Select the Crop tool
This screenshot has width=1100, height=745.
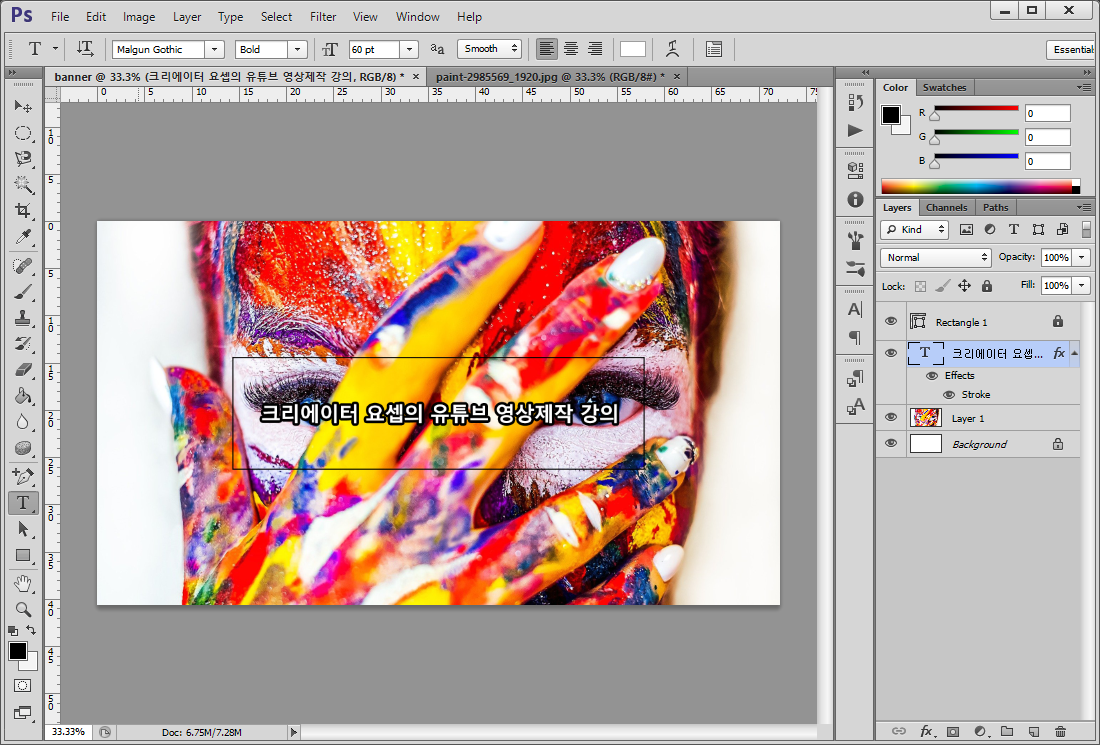[23, 210]
